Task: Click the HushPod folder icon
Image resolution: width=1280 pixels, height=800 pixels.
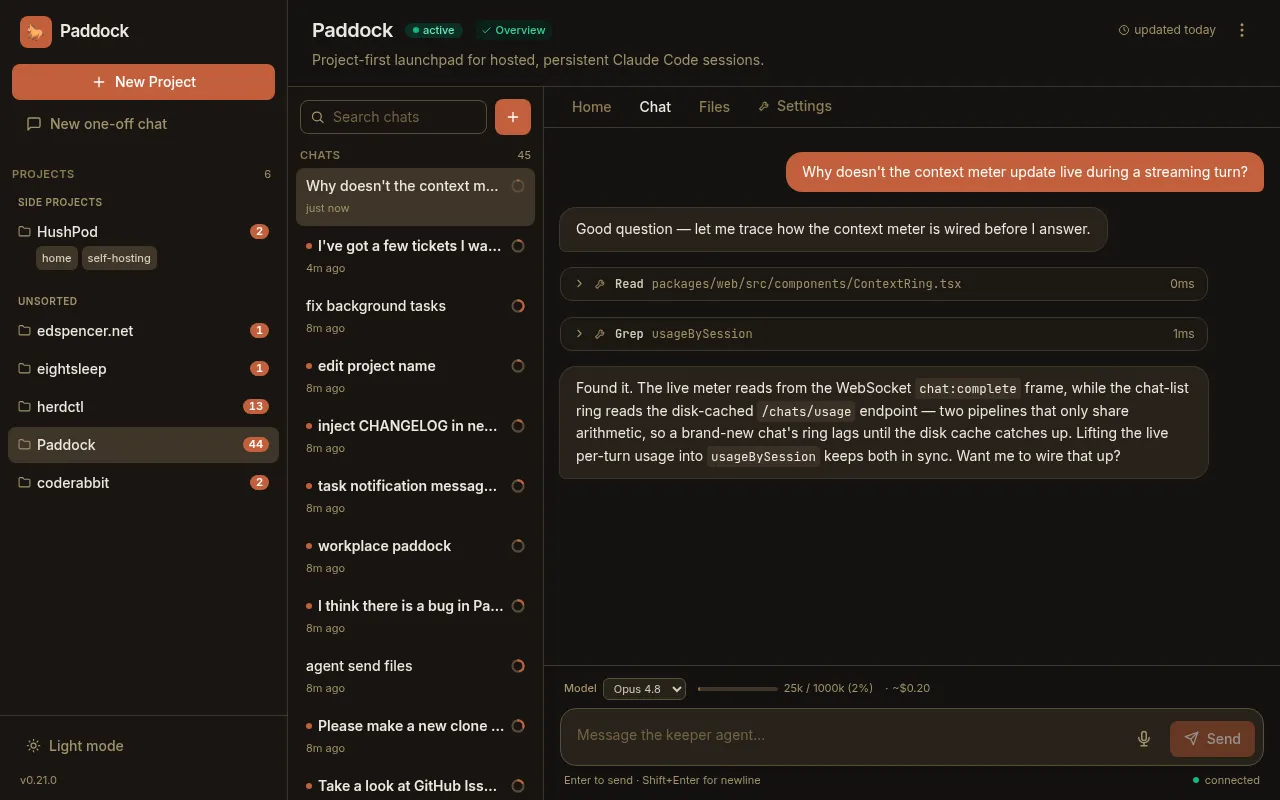Action: pos(25,231)
